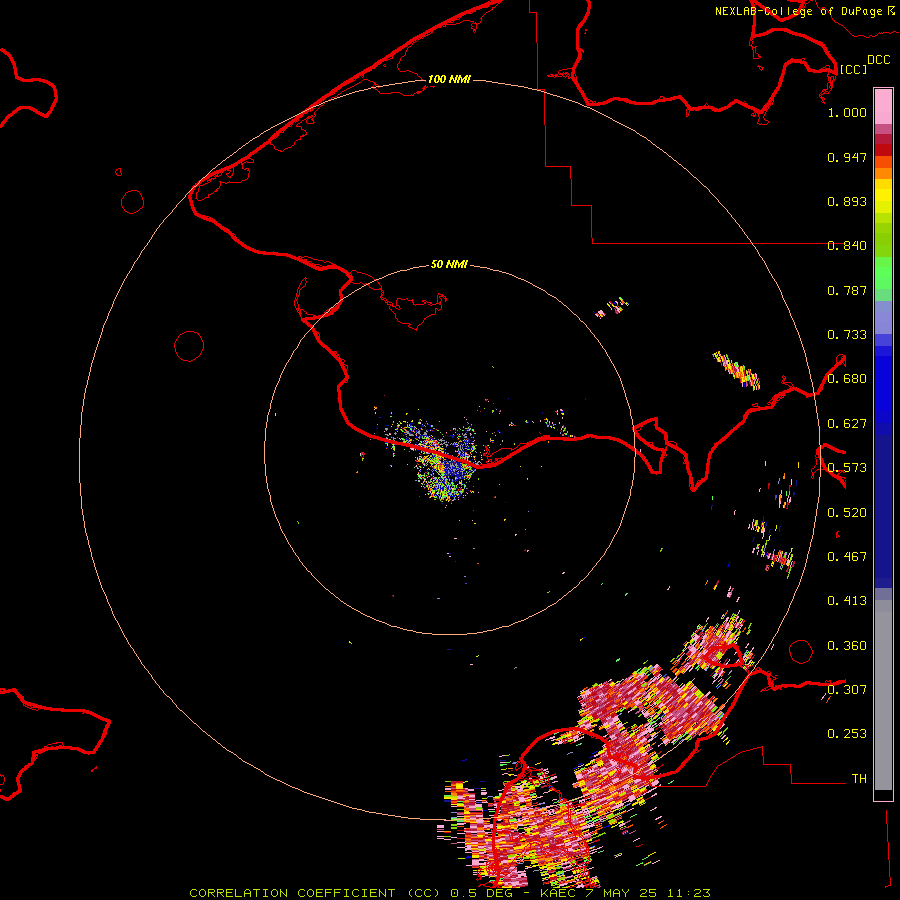Click the 0.253 scale value
The height and width of the screenshot is (900, 900).
847,734
